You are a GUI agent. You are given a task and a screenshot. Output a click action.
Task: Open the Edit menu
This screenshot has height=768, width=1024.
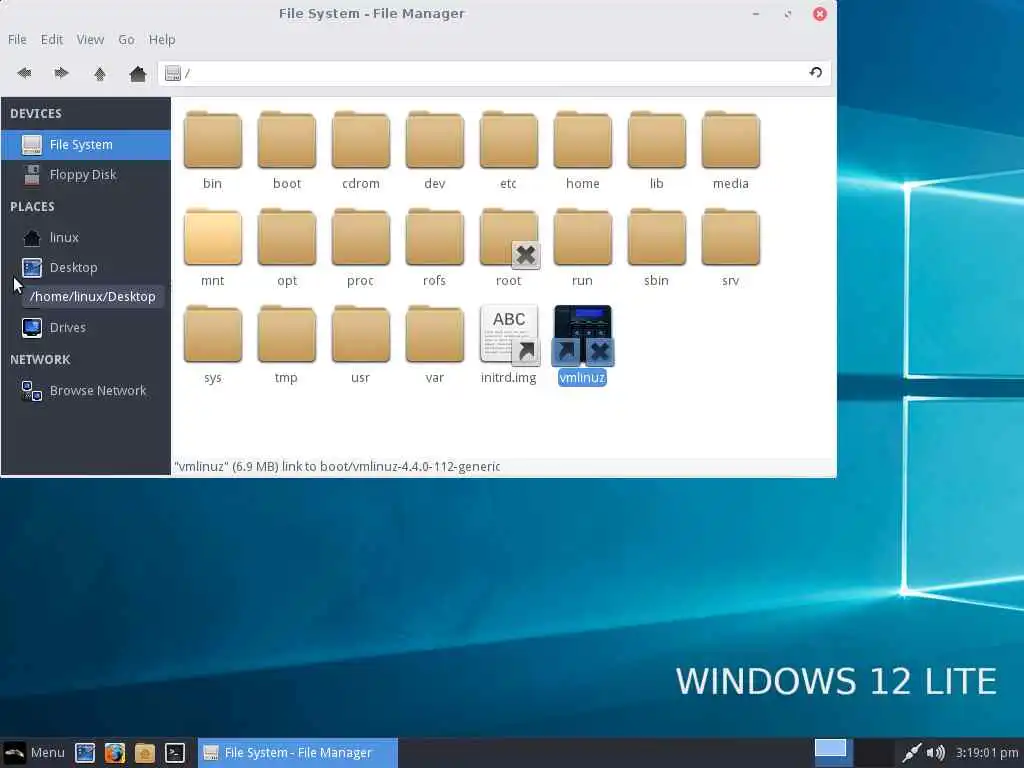tap(52, 39)
